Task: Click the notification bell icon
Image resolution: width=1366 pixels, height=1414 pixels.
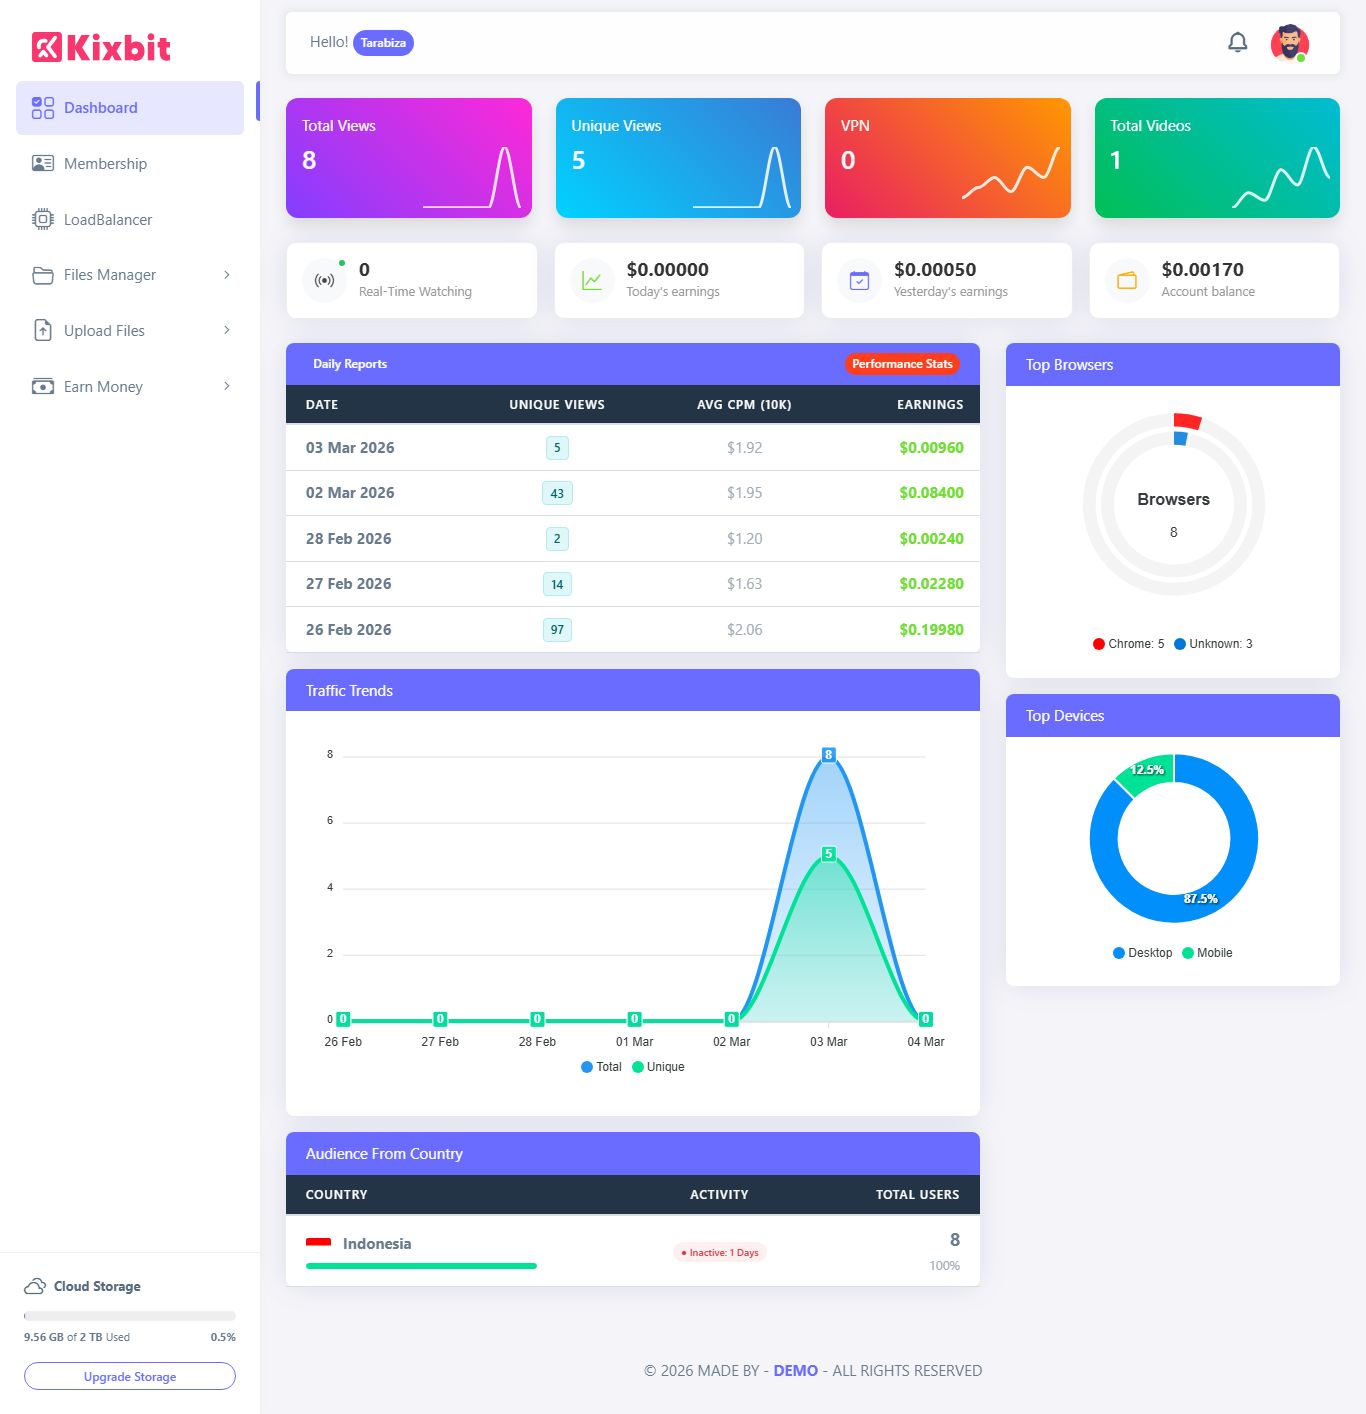Action: [1237, 42]
